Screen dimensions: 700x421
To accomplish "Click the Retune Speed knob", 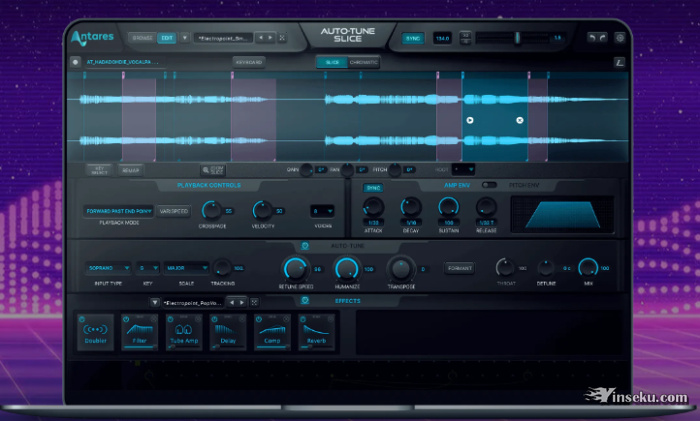I will tap(295, 268).
